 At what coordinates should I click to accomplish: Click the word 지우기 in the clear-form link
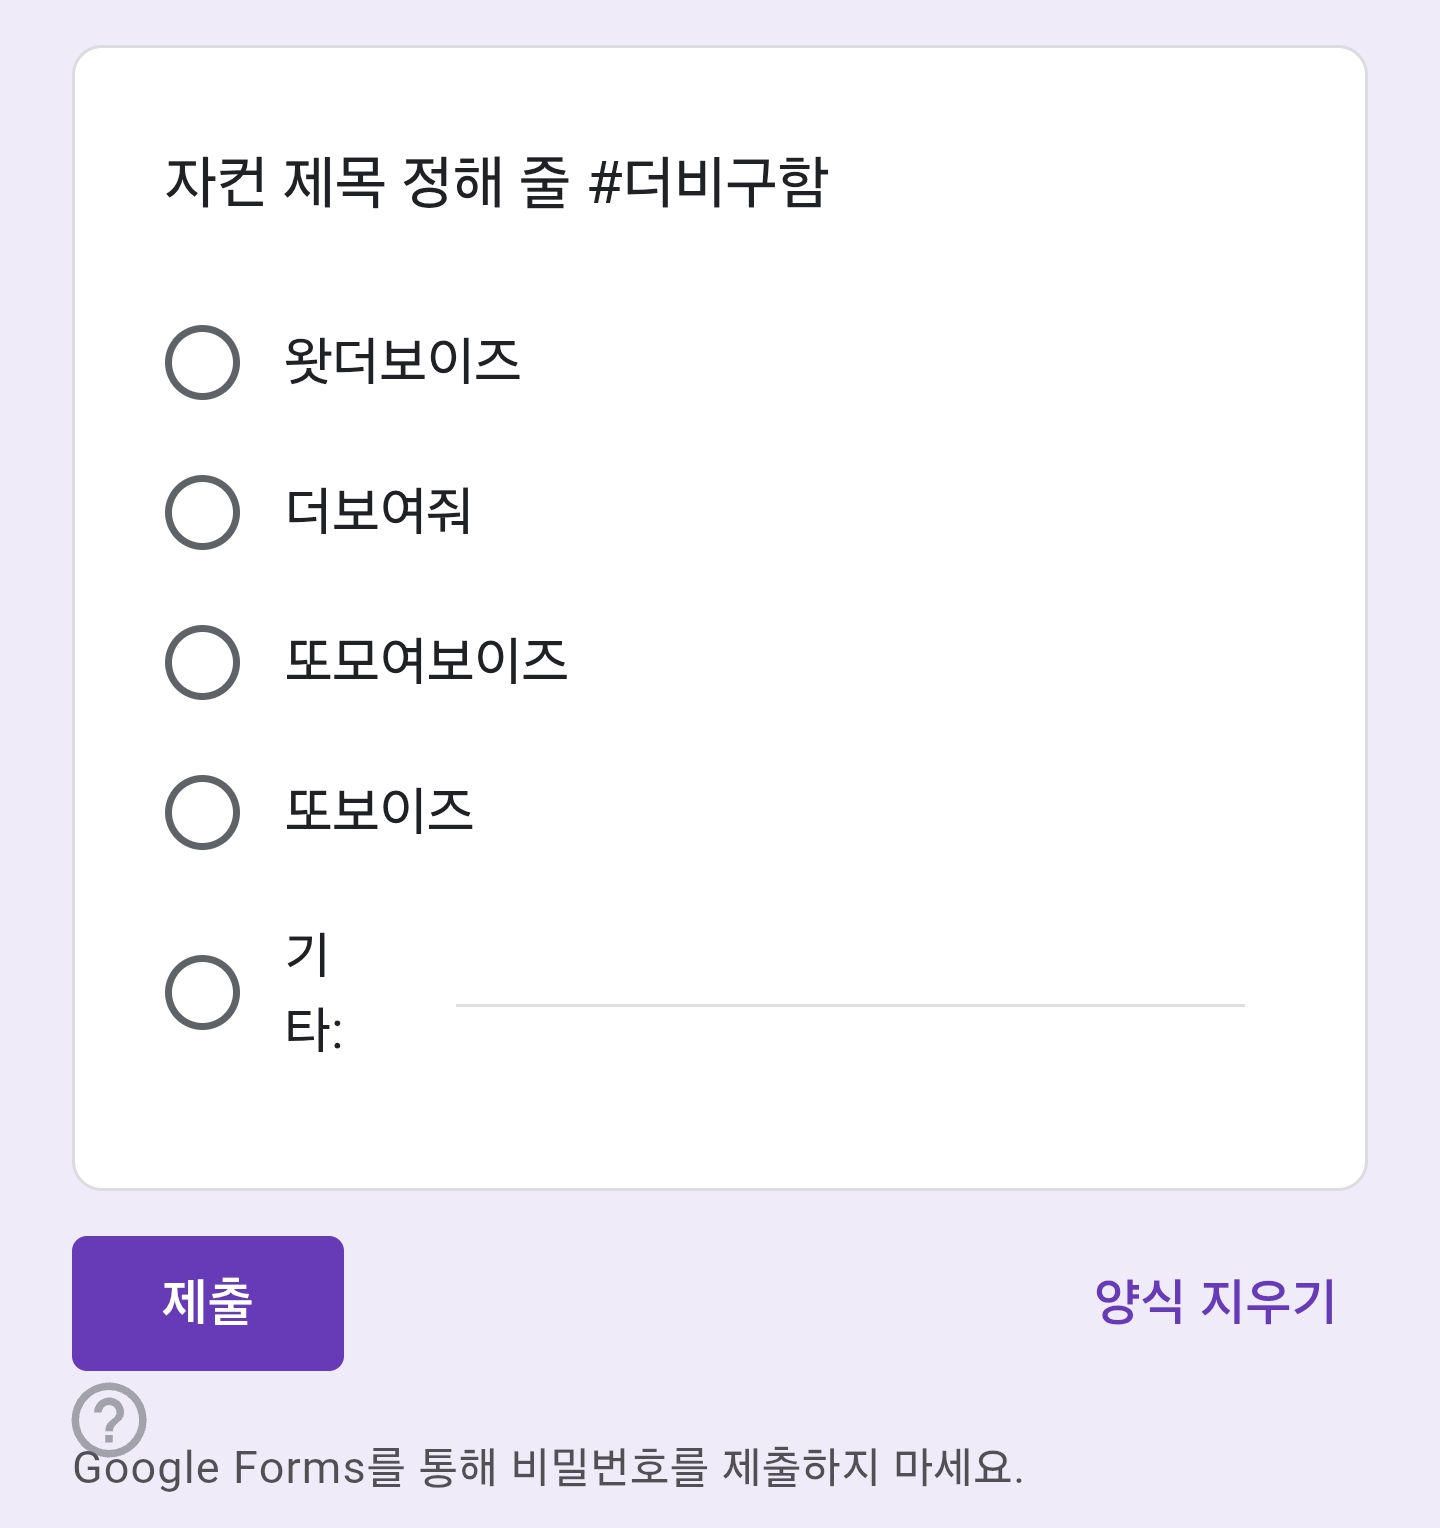coord(1268,1302)
